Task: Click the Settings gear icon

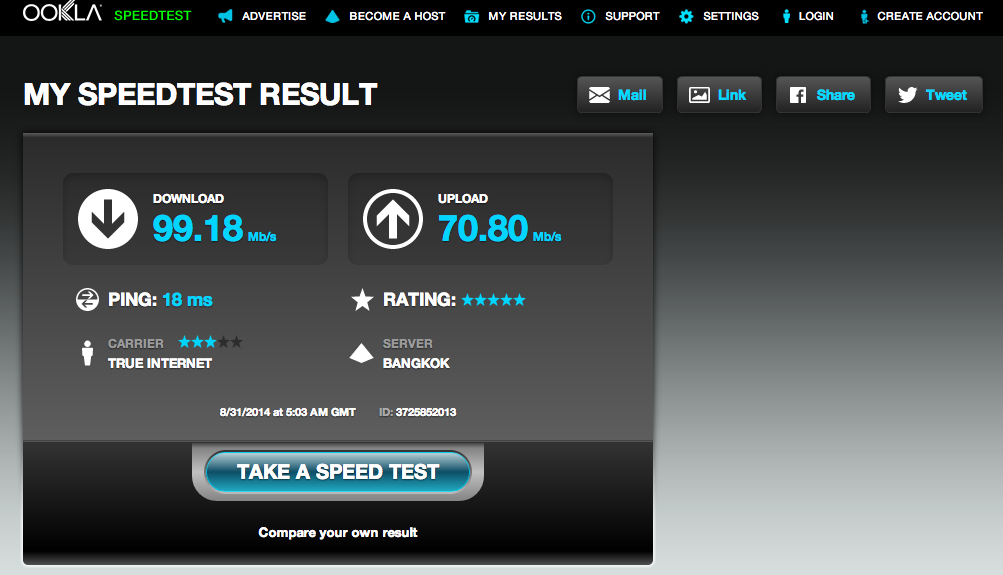Action: tap(686, 16)
